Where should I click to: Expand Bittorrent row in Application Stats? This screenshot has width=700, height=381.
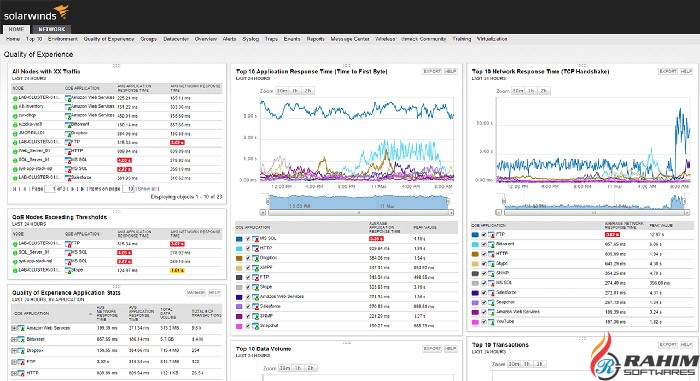(14, 339)
